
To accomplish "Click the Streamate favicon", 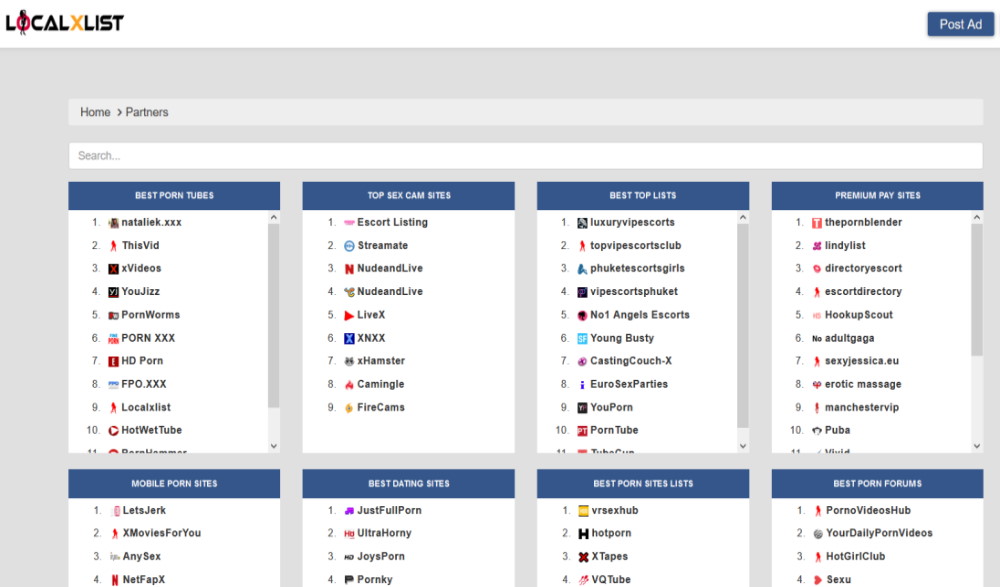I will click(x=349, y=246).
